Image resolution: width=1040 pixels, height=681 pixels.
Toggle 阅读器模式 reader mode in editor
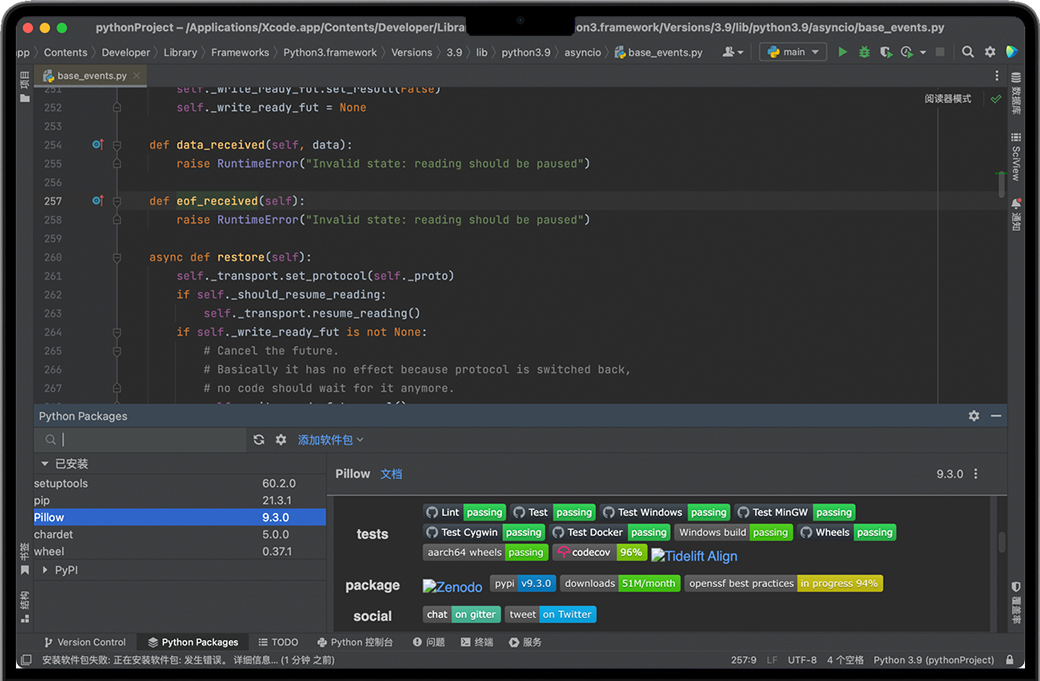click(x=947, y=99)
